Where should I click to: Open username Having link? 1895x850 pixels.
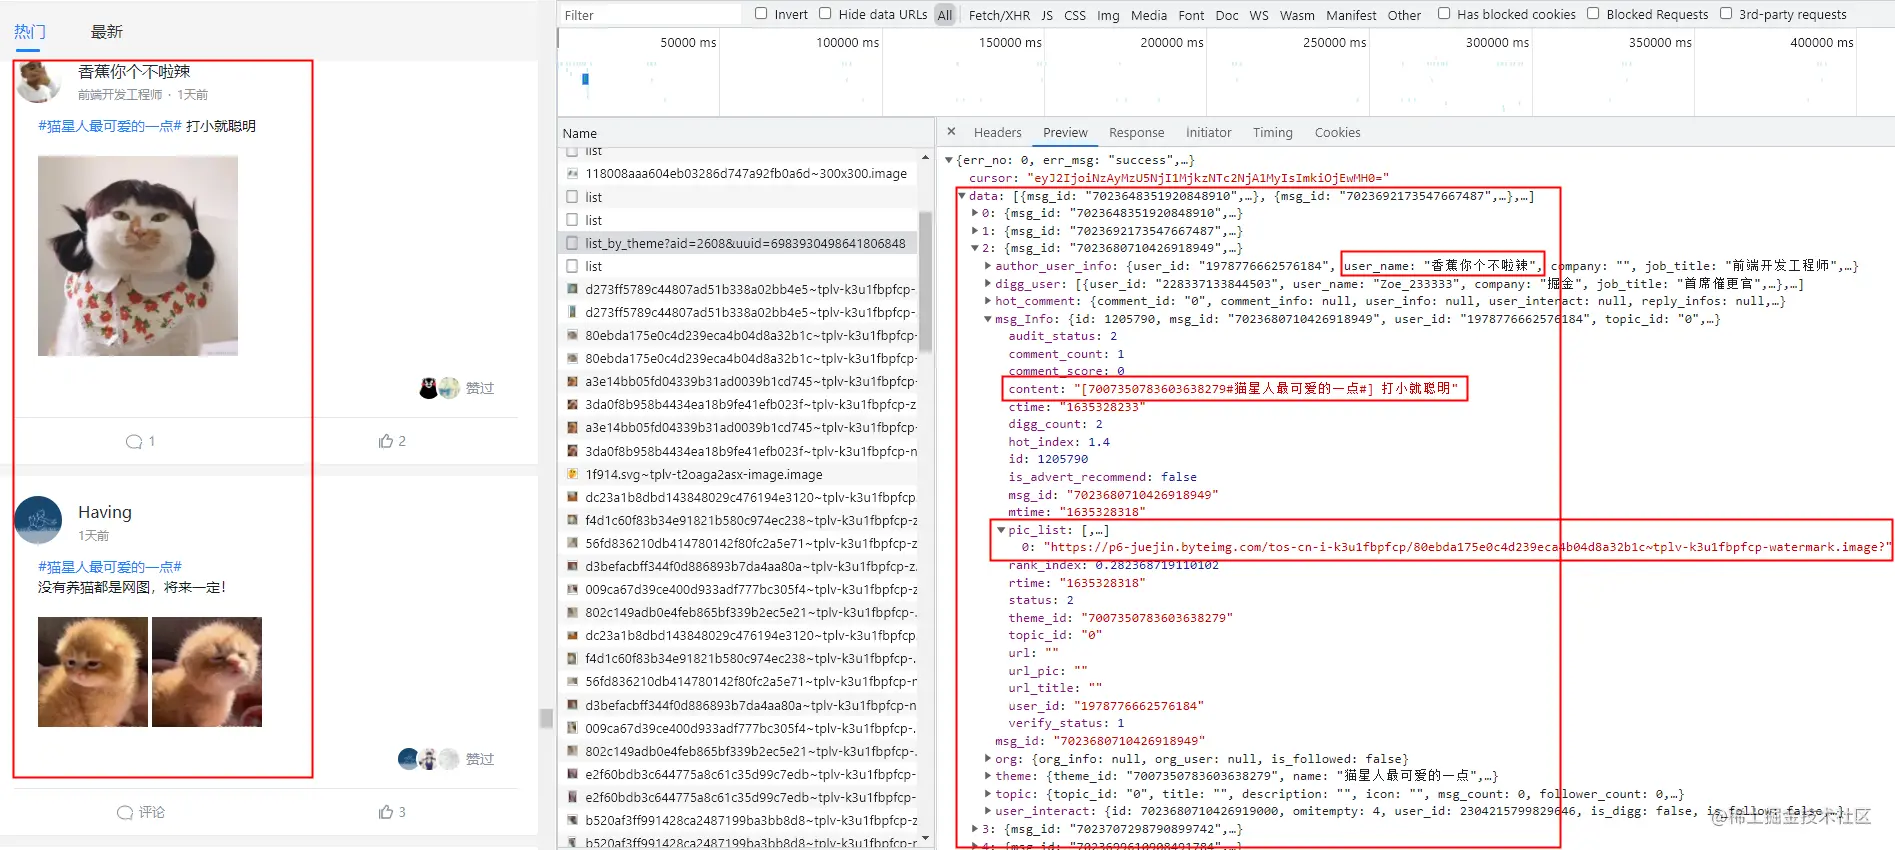click(x=105, y=512)
